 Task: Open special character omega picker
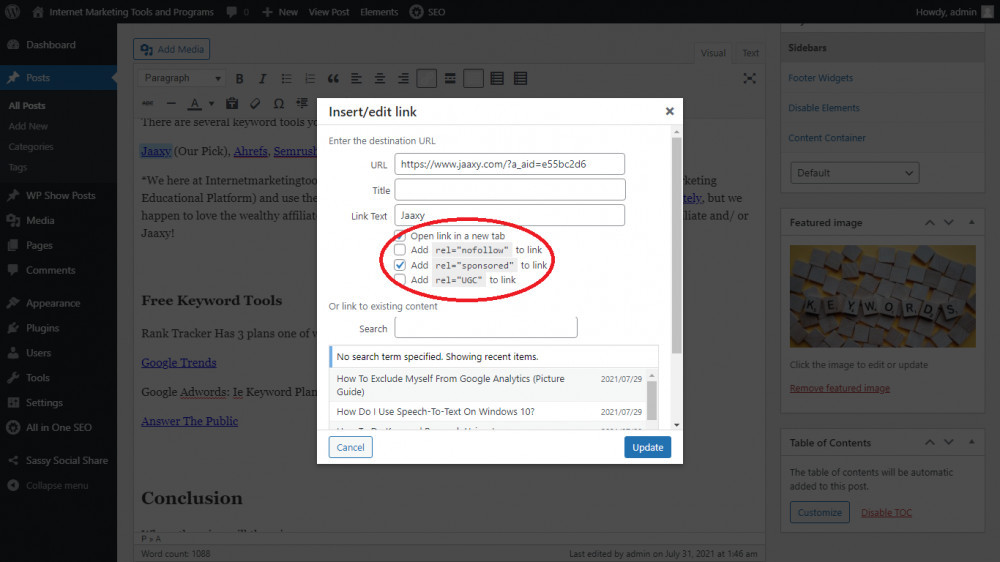pyautogui.click(x=279, y=103)
